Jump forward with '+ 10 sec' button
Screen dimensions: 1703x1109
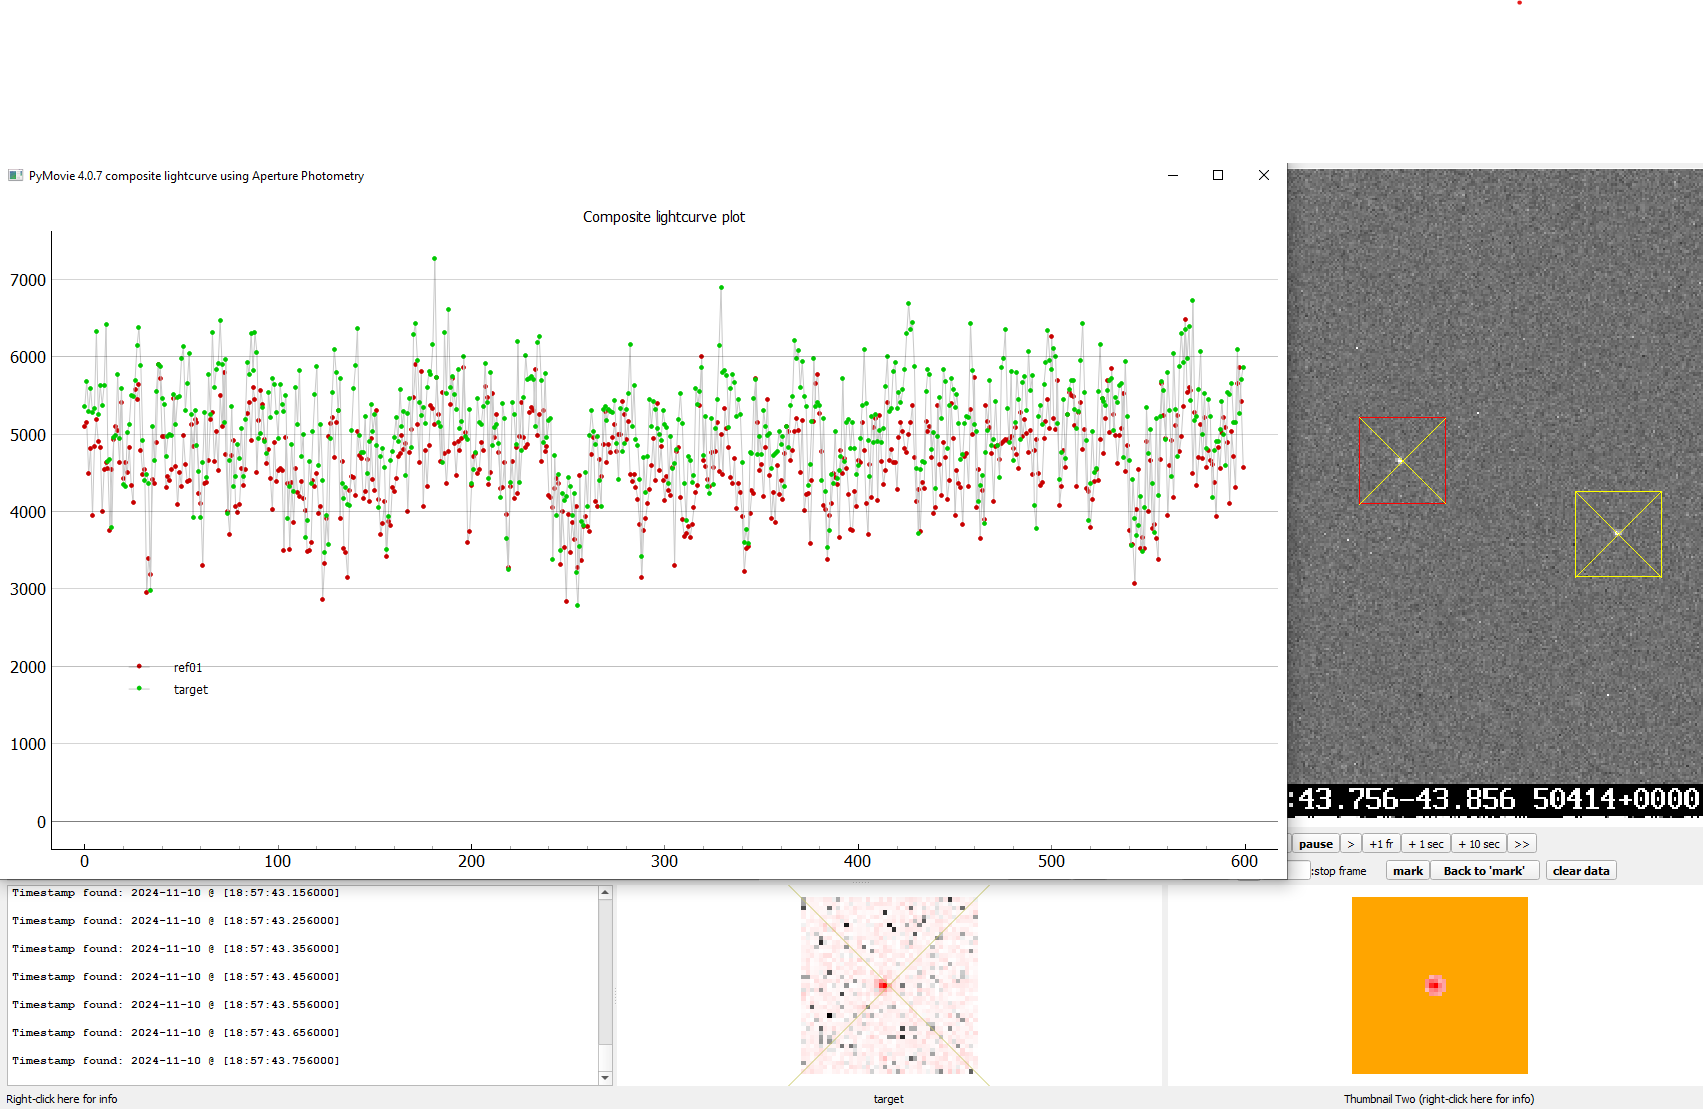click(1479, 844)
